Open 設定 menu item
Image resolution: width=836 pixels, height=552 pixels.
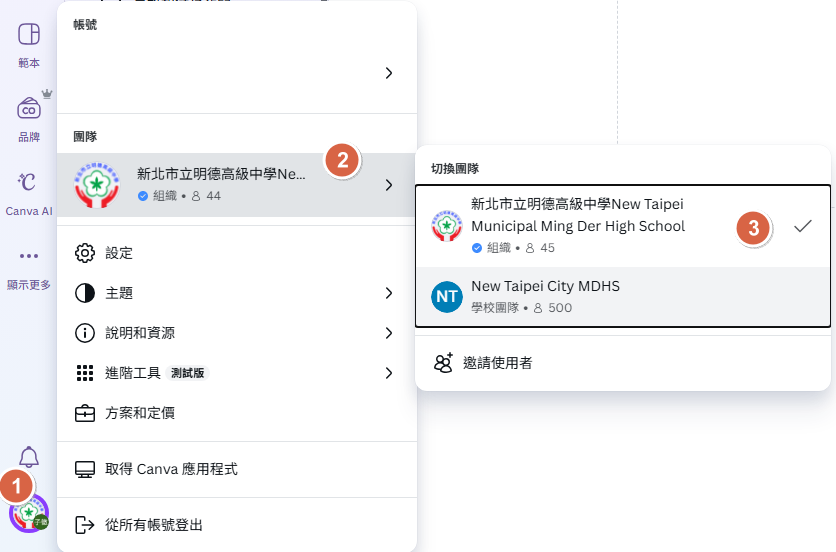[237, 253]
